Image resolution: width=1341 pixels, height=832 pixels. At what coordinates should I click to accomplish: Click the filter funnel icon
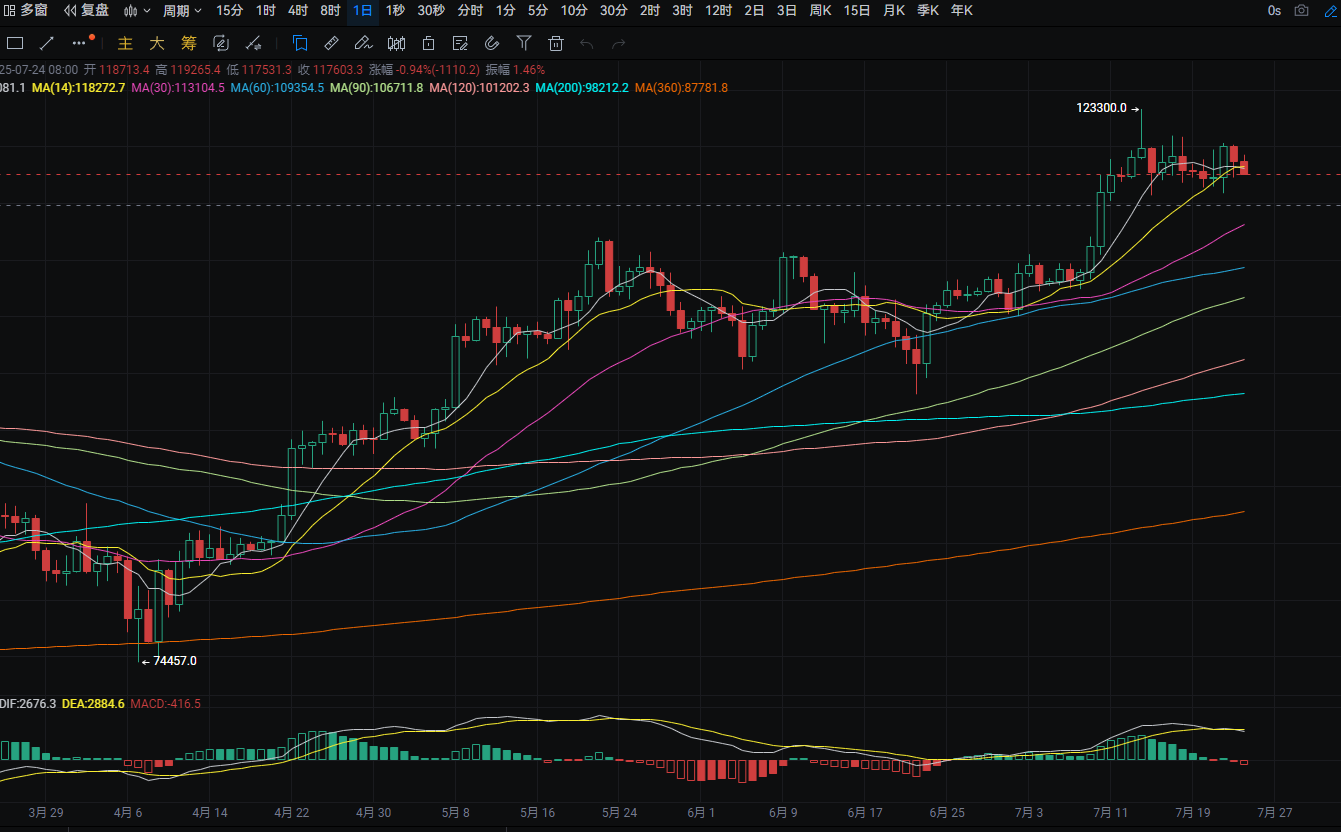point(524,43)
